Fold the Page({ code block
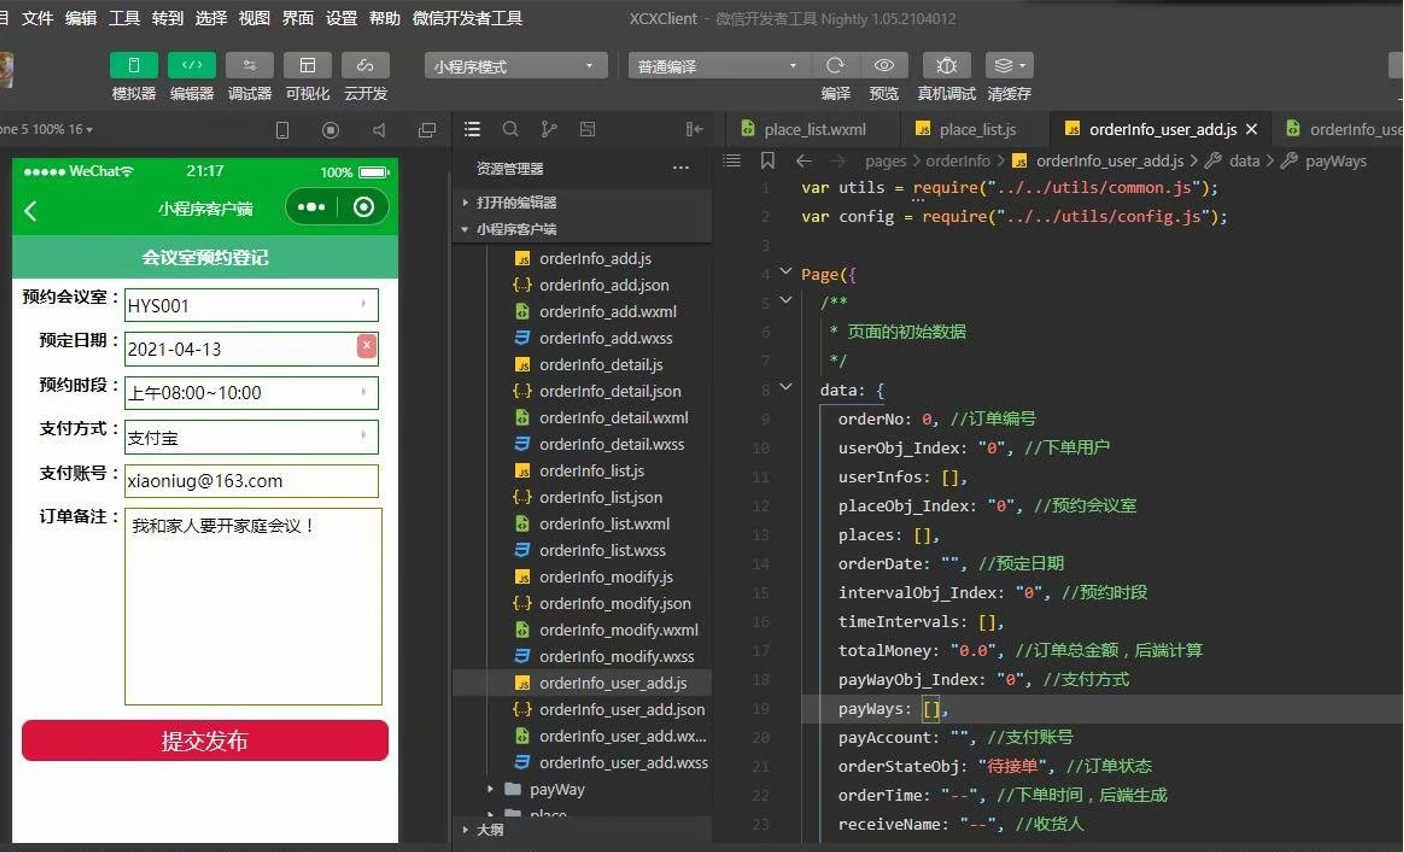 pos(786,271)
